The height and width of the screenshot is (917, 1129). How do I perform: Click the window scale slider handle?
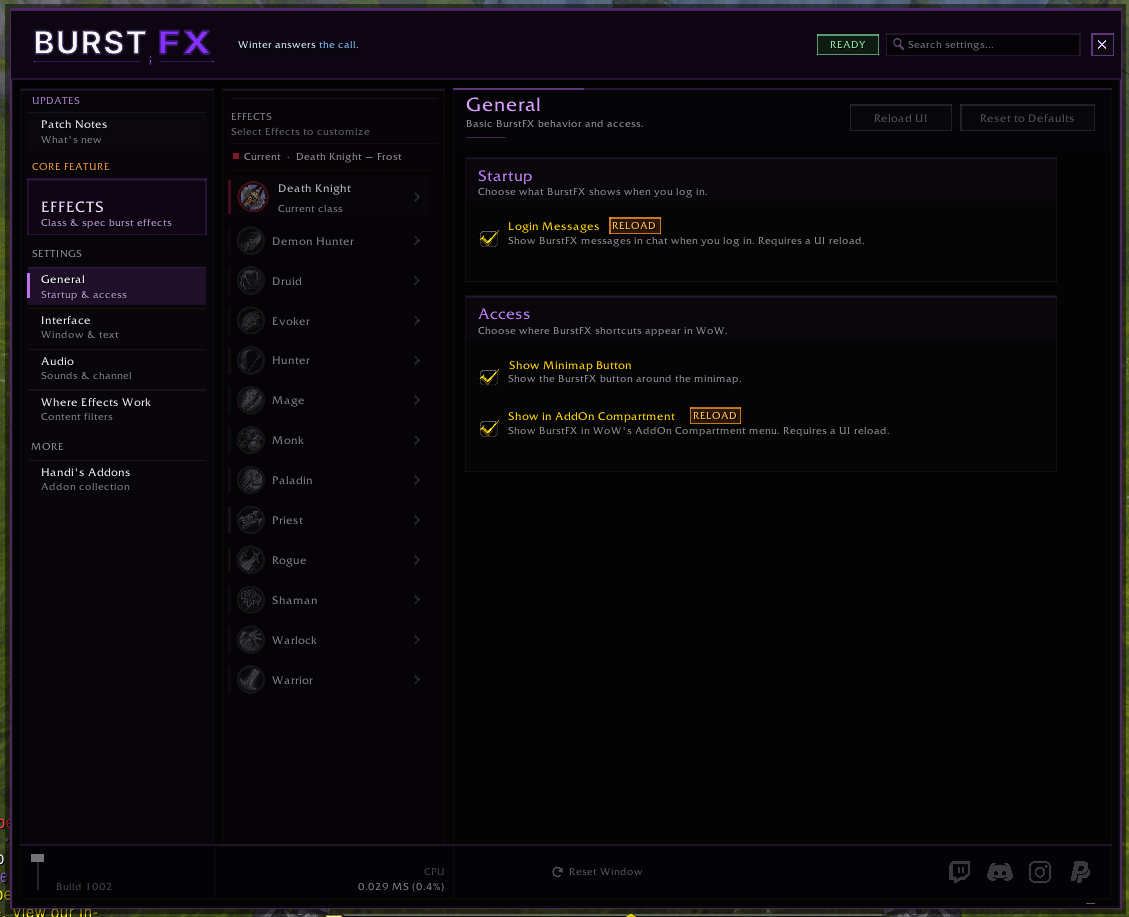[x=37, y=858]
